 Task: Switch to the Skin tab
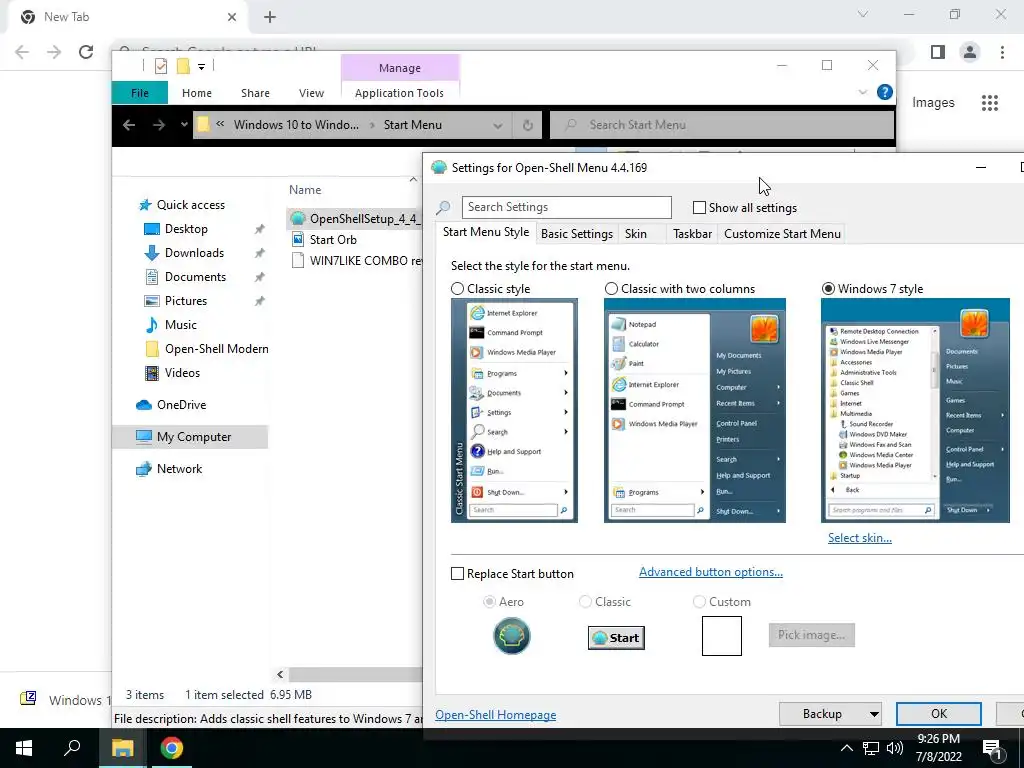(635, 234)
